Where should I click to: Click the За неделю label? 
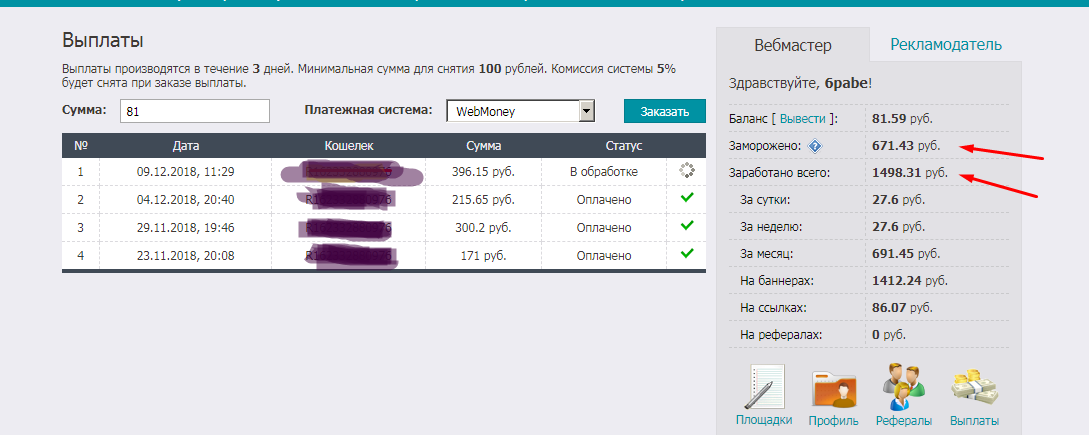pos(771,227)
